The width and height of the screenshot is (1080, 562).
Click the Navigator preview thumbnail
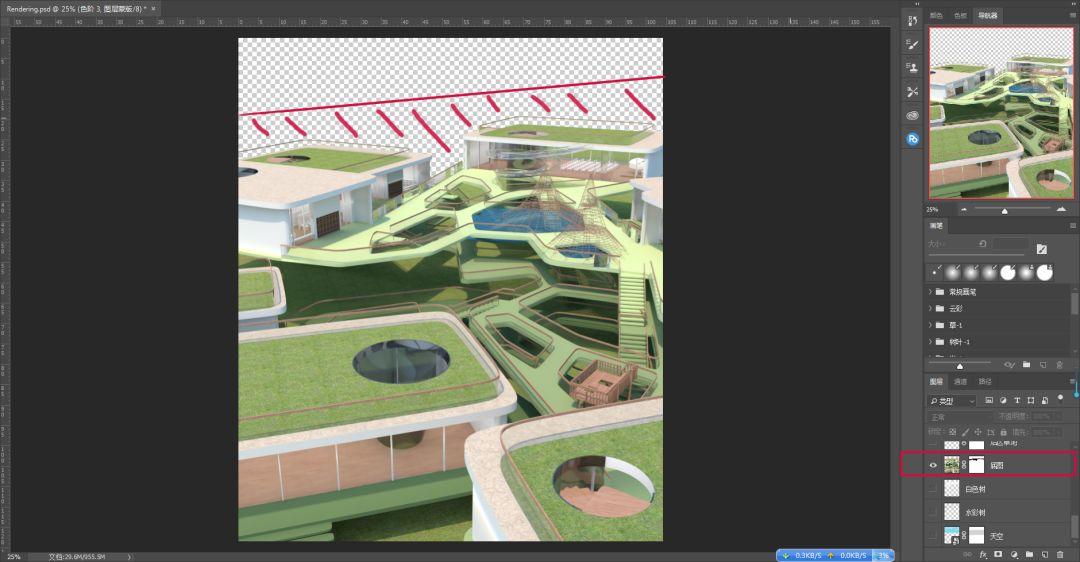[1001, 113]
